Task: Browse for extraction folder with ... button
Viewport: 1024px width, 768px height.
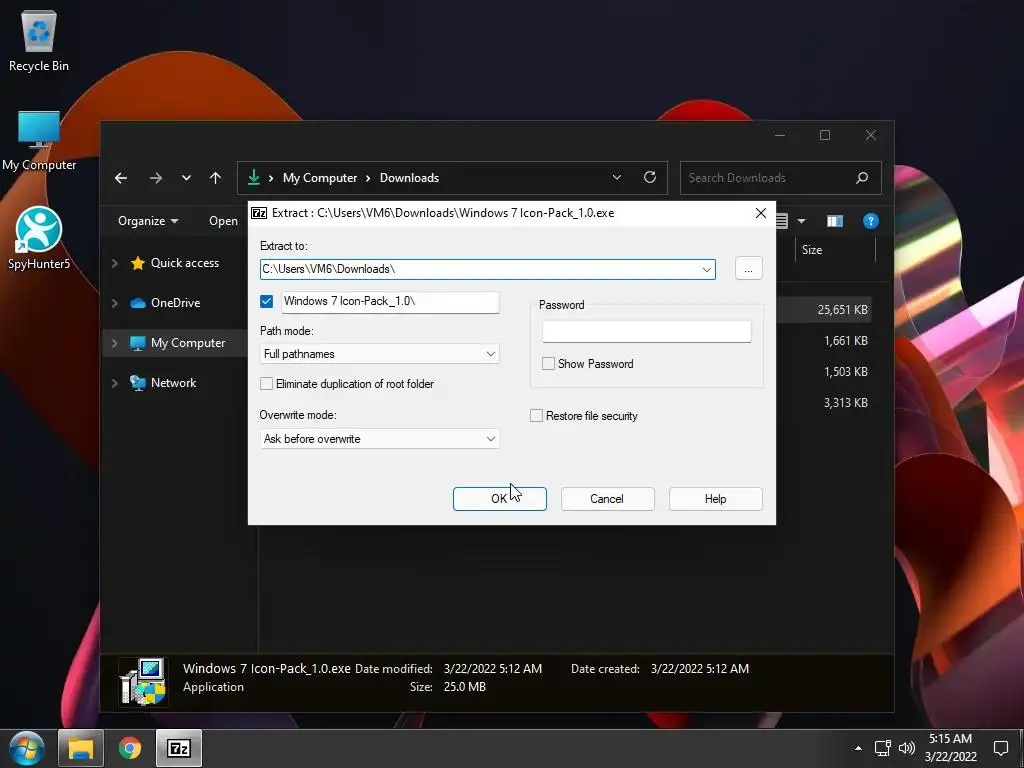Action: (x=748, y=269)
